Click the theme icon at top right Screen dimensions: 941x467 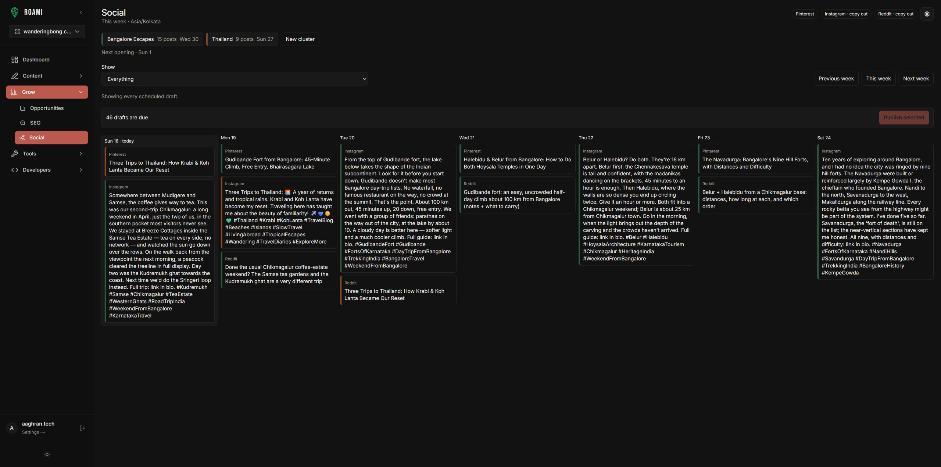926,14
